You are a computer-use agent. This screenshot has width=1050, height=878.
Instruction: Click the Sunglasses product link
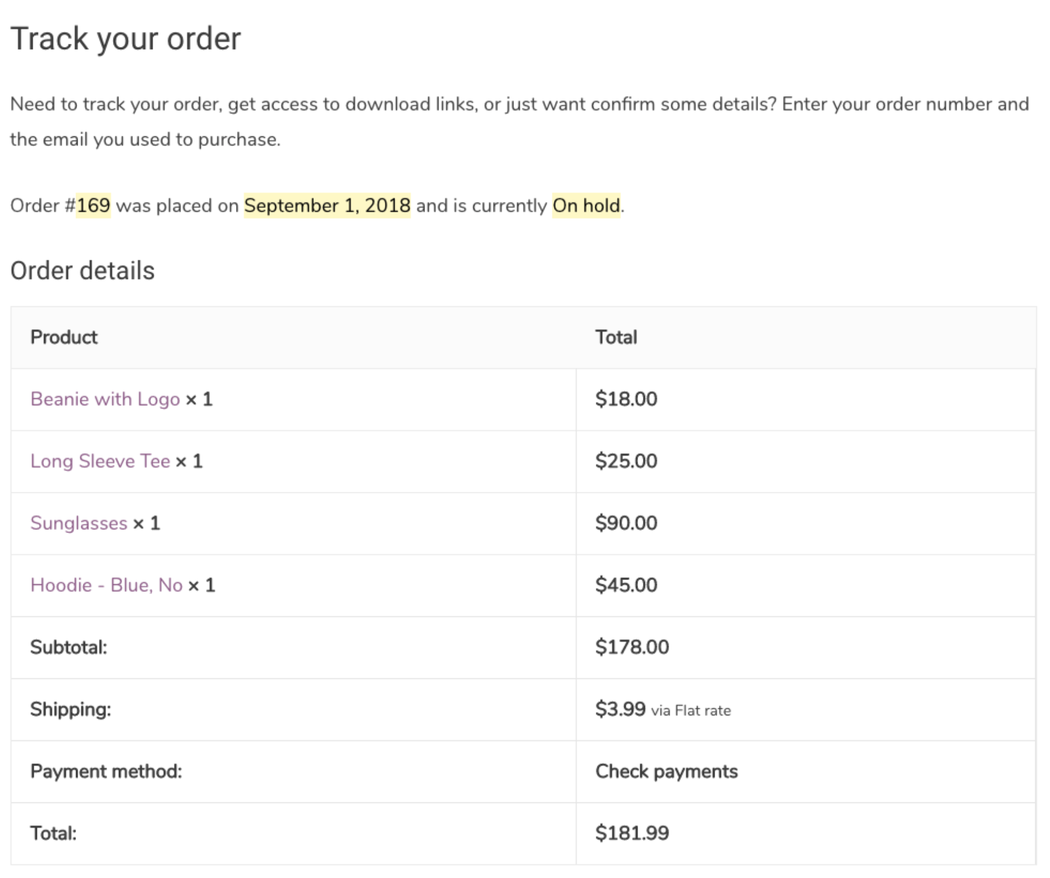79,523
